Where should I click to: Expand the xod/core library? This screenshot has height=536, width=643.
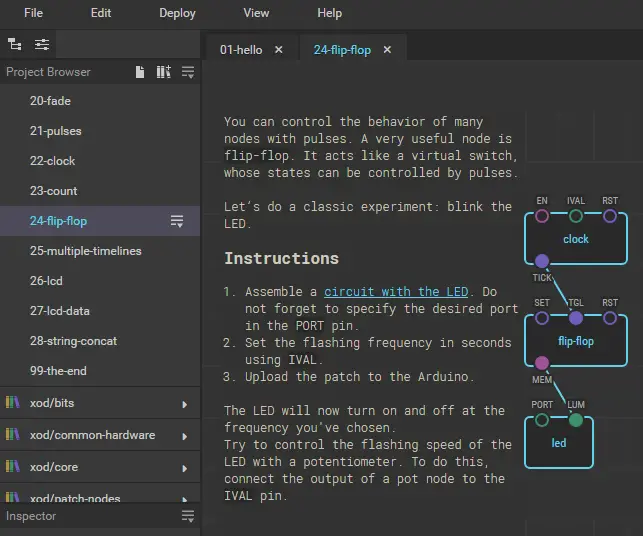point(185,468)
